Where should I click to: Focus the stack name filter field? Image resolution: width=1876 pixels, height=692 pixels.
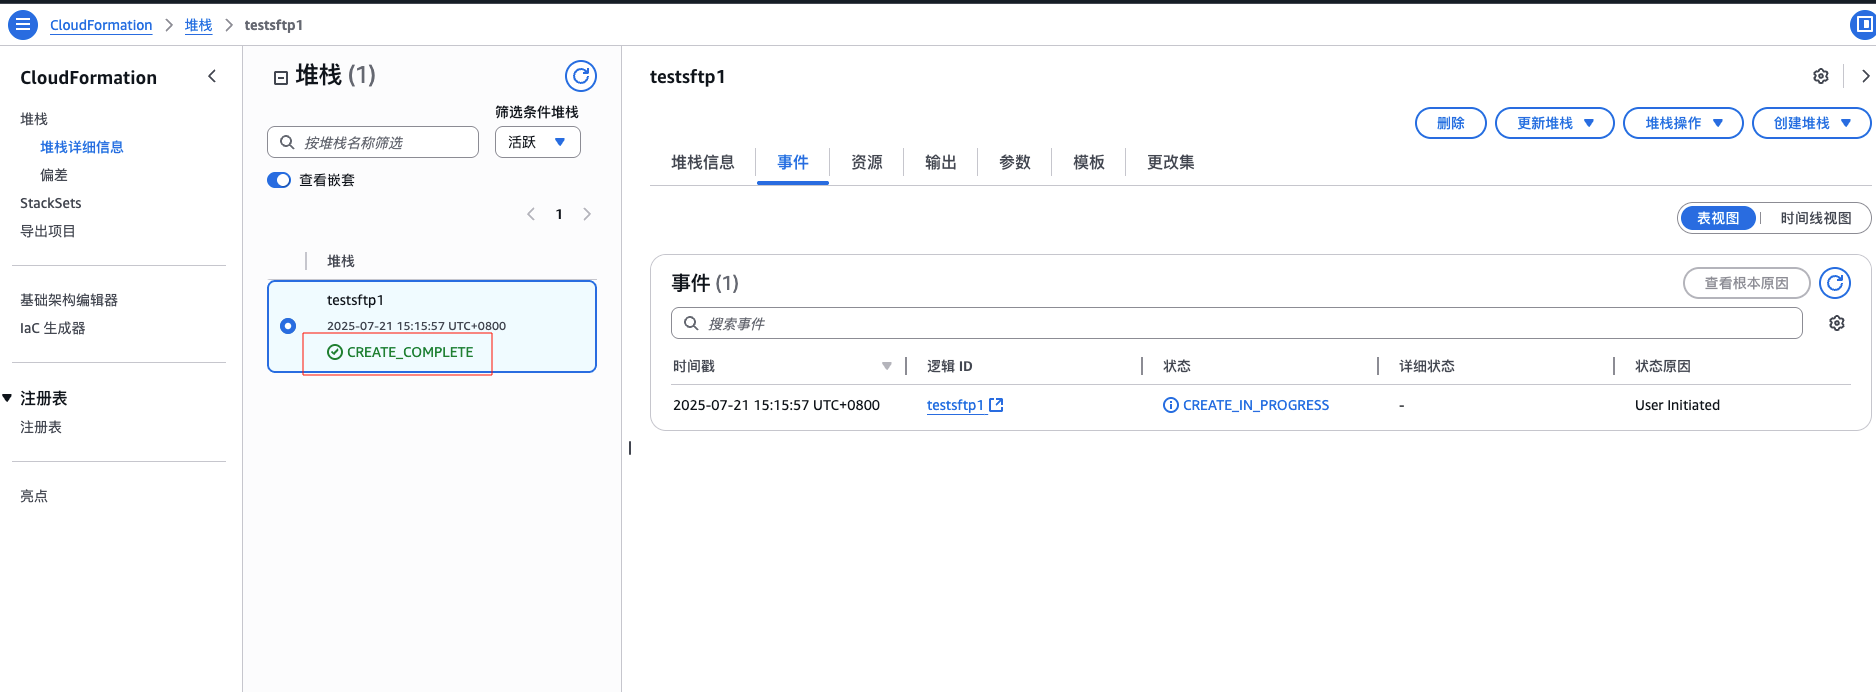pyautogui.click(x=373, y=142)
